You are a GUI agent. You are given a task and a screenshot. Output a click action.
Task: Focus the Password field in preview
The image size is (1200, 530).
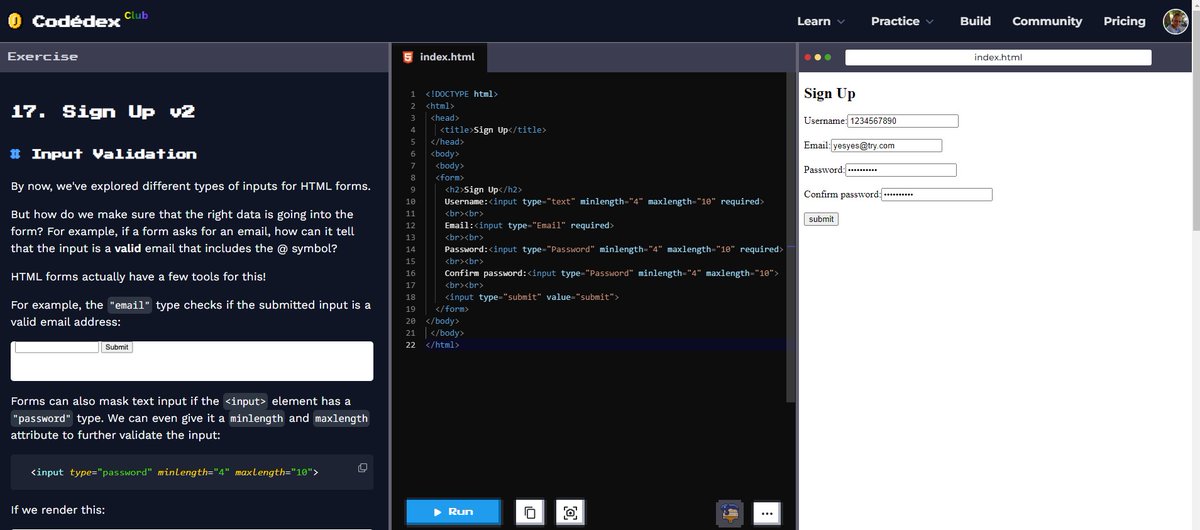pos(900,170)
